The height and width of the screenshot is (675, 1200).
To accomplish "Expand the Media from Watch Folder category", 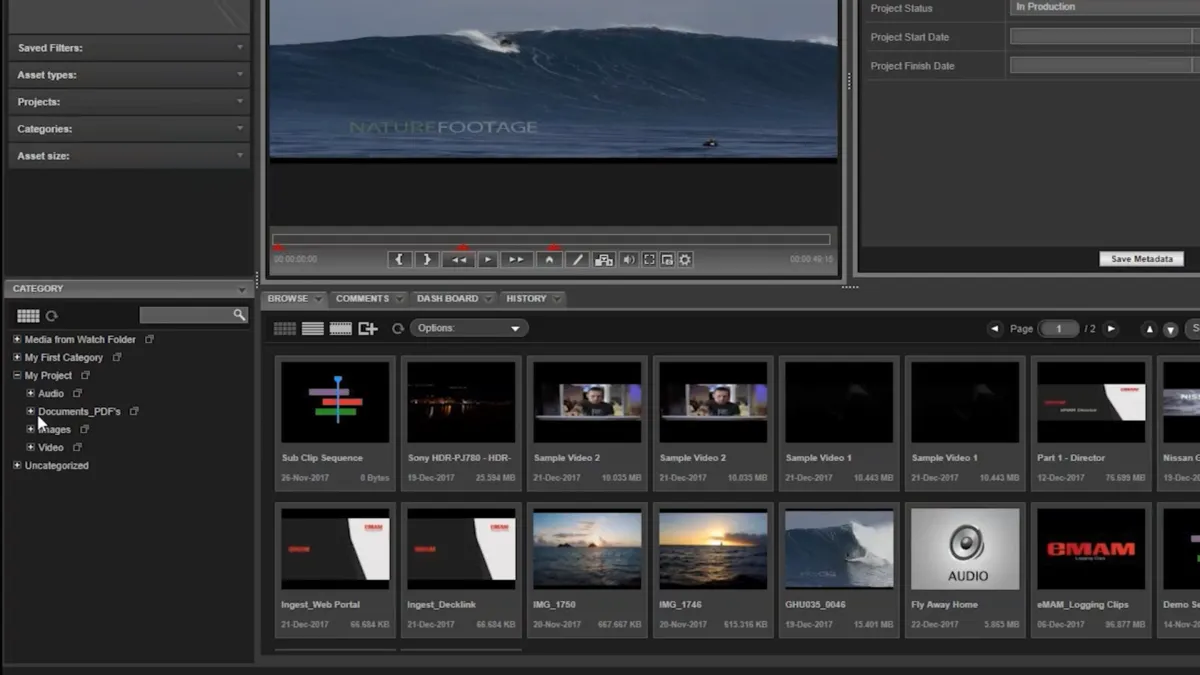I will 17,340.
